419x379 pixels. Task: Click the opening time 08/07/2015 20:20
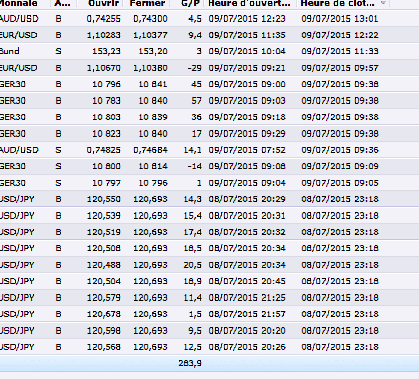[x=247, y=331]
